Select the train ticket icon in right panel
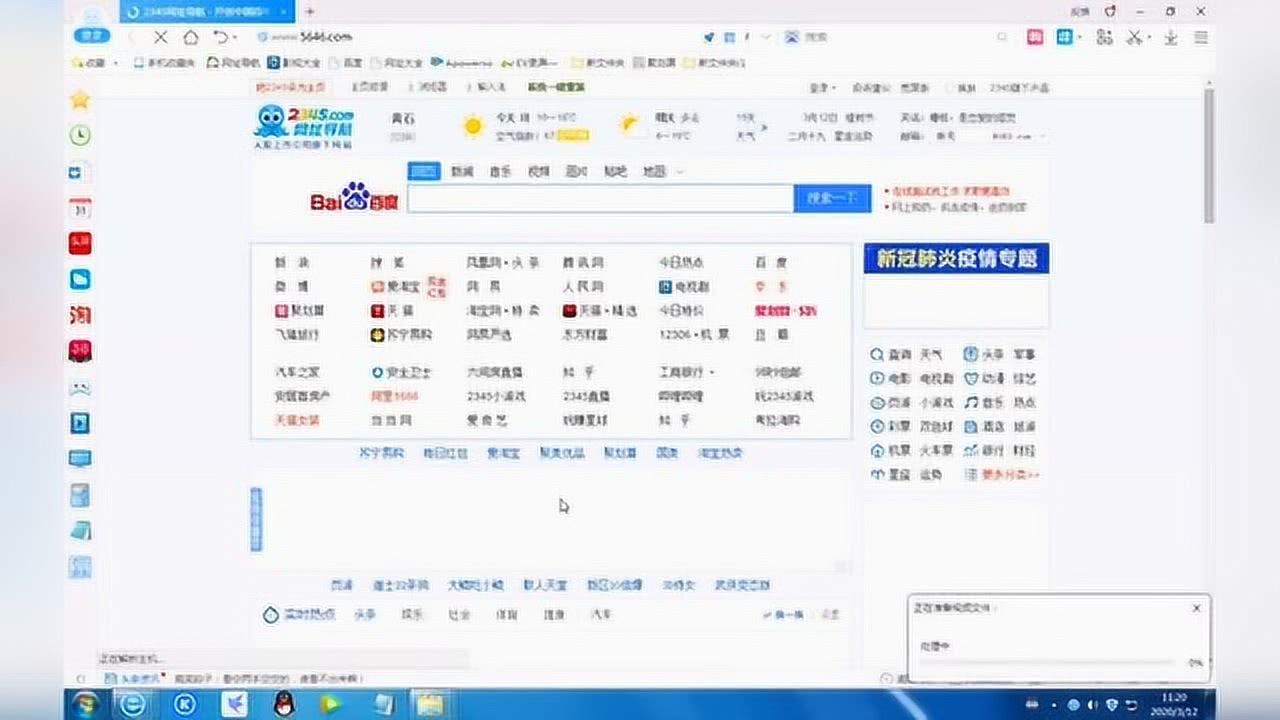Image resolution: width=1280 pixels, height=720 pixels. tap(933, 451)
